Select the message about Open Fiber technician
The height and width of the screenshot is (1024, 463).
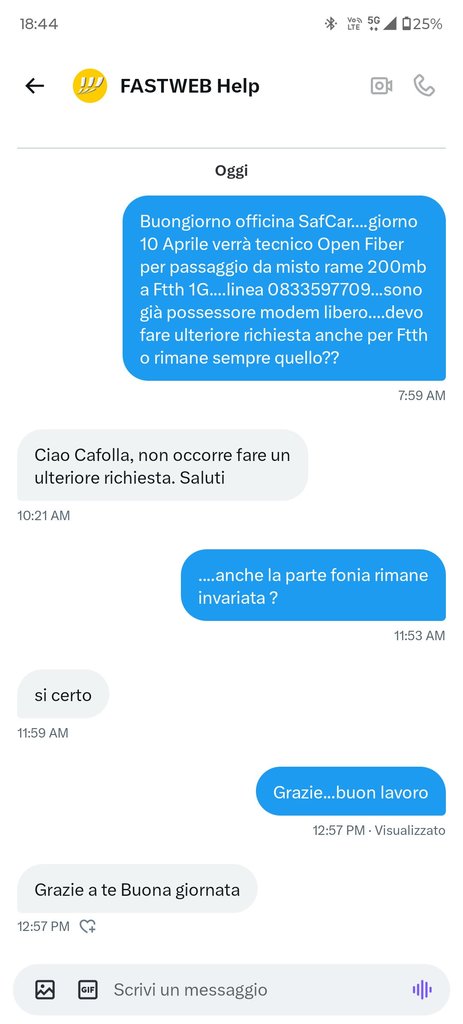pyautogui.click(x=284, y=288)
